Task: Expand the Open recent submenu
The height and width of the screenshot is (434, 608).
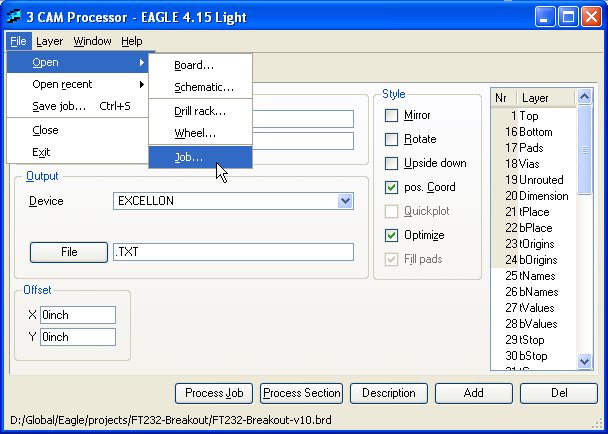Action: [78, 84]
